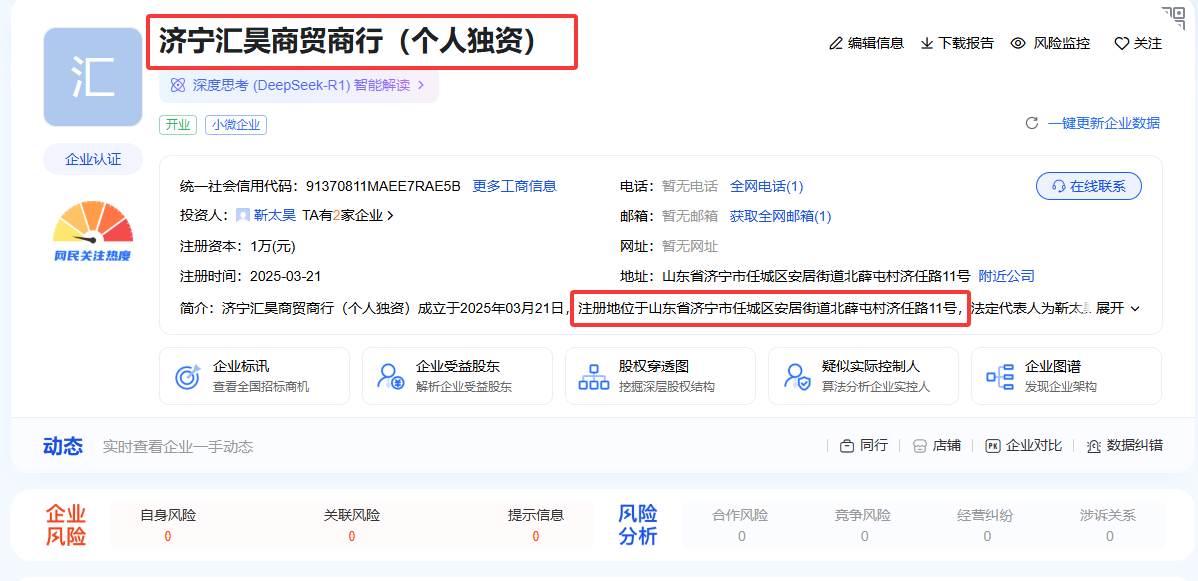
Task: Open the 股权穿透图 equity structure icon
Action: tap(594, 375)
